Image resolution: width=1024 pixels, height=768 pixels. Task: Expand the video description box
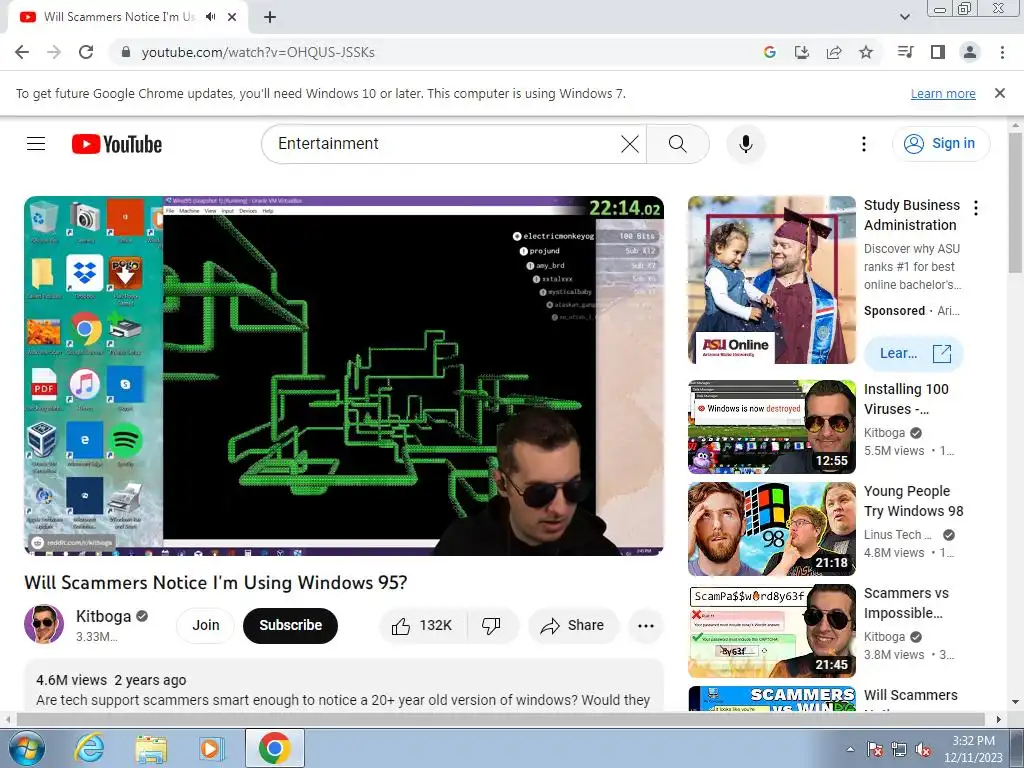(344, 686)
